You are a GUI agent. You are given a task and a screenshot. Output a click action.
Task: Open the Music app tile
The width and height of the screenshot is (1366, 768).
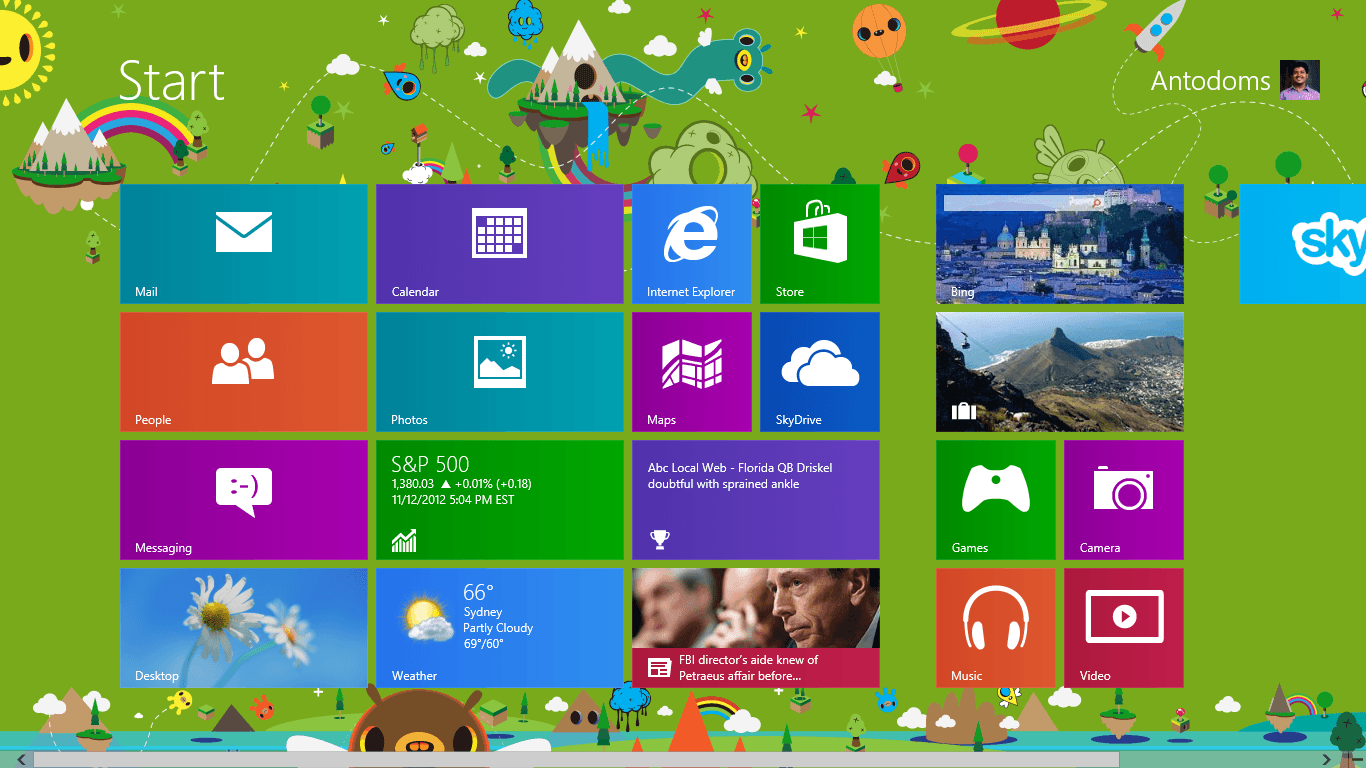click(995, 627)
